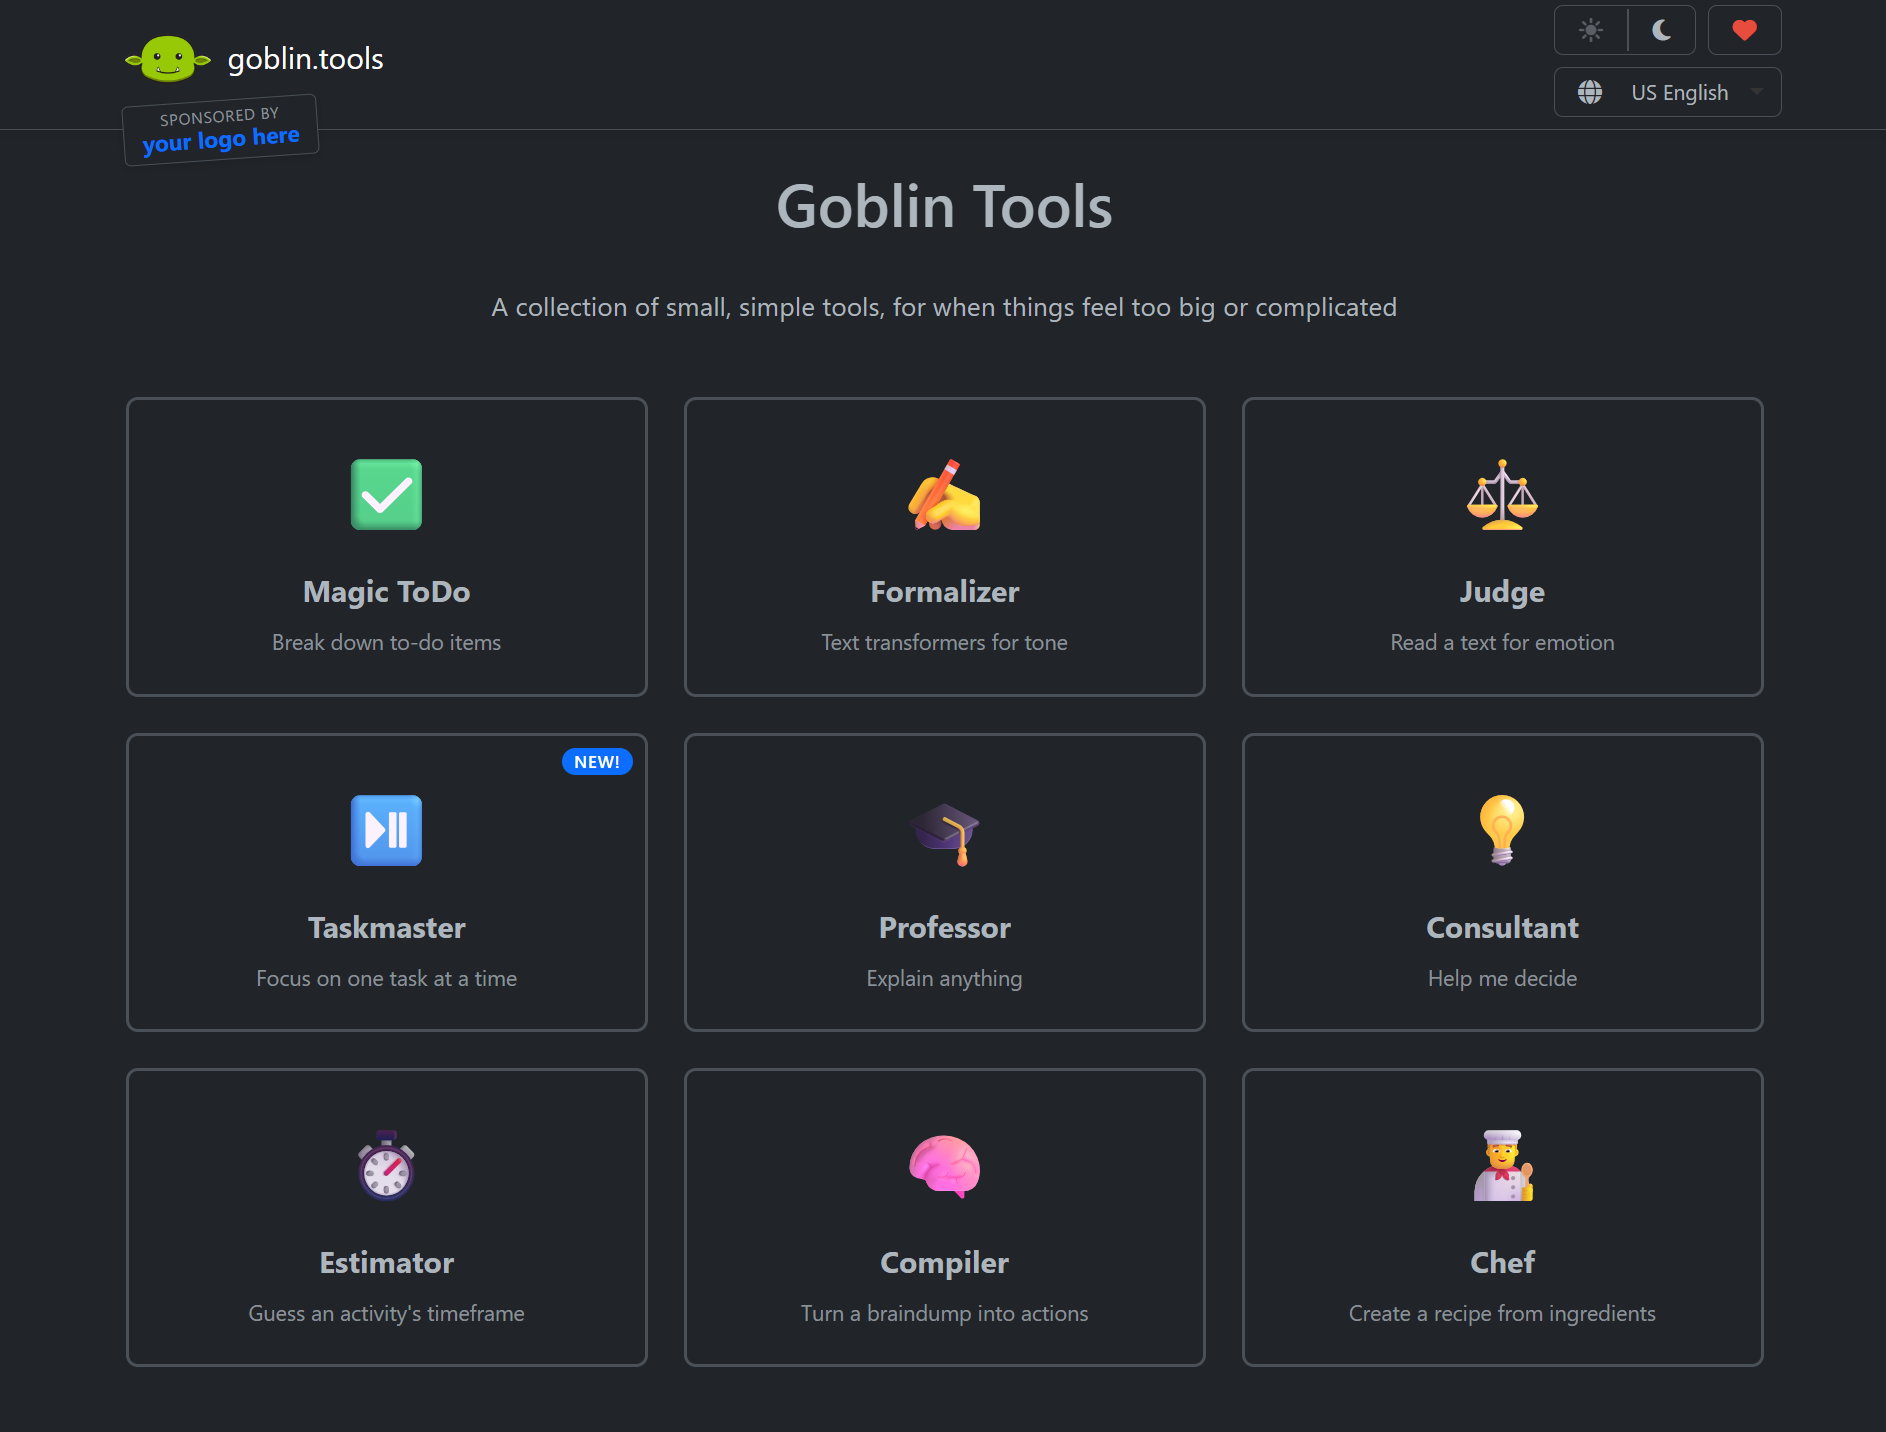The width and height of the screenshot is (1886, 1432).
Task: Open the Taskmaster tool title
Action: pos(386,927)
